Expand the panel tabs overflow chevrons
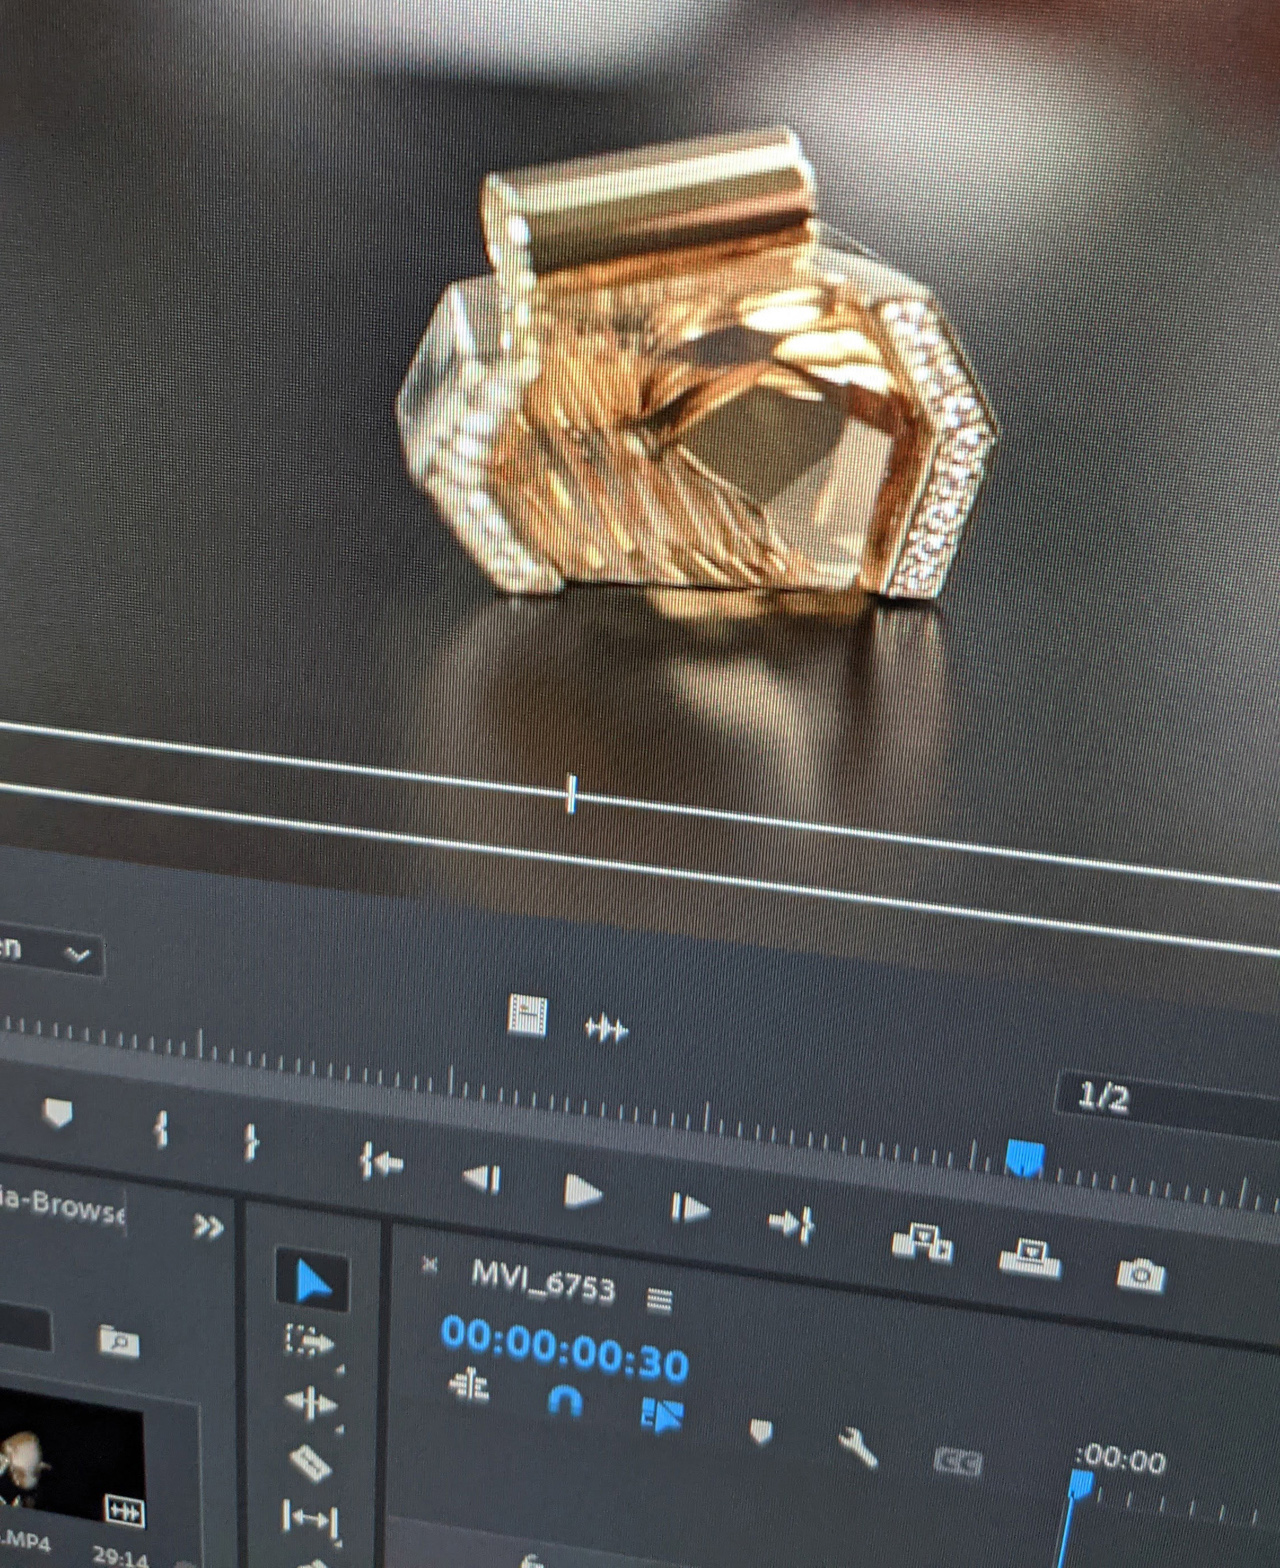 tap(208, 1226)
